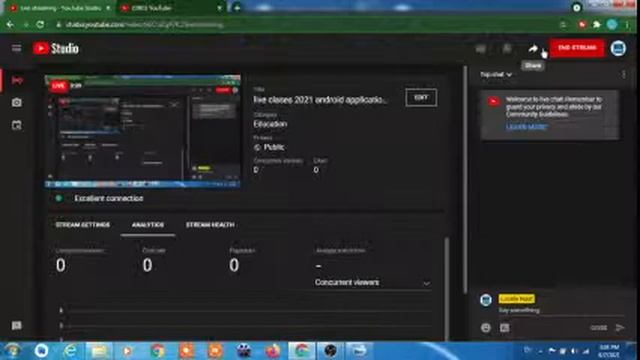Open the Chrome profile avatar

[612, 24]
